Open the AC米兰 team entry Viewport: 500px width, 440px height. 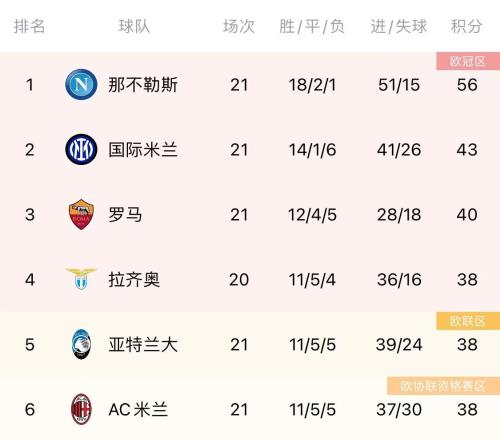point(138,409)
